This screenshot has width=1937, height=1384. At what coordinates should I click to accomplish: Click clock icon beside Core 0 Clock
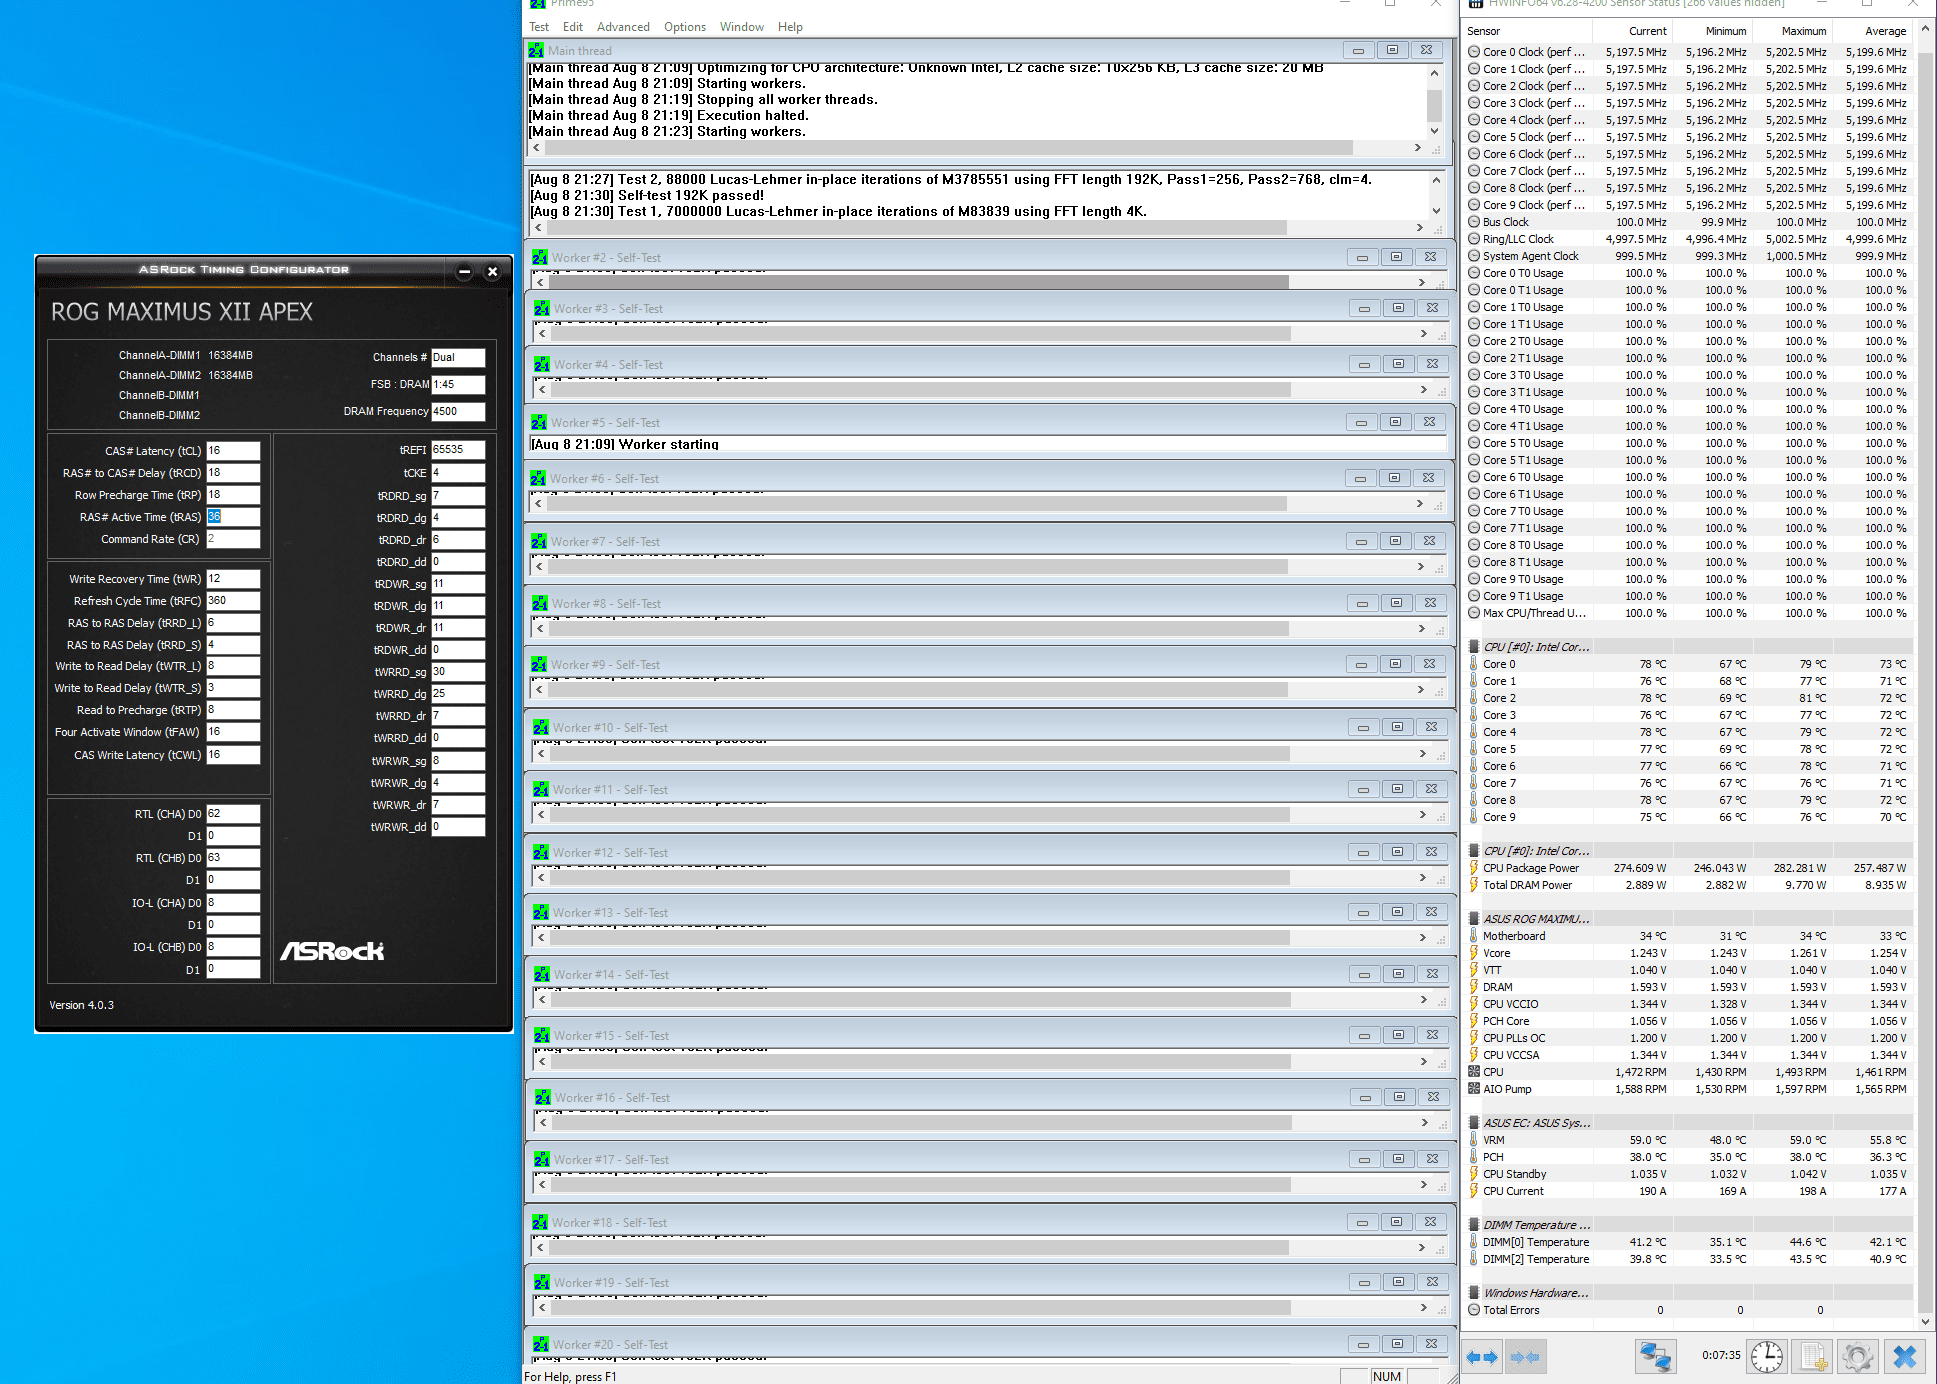click(x=1474, y=52)
